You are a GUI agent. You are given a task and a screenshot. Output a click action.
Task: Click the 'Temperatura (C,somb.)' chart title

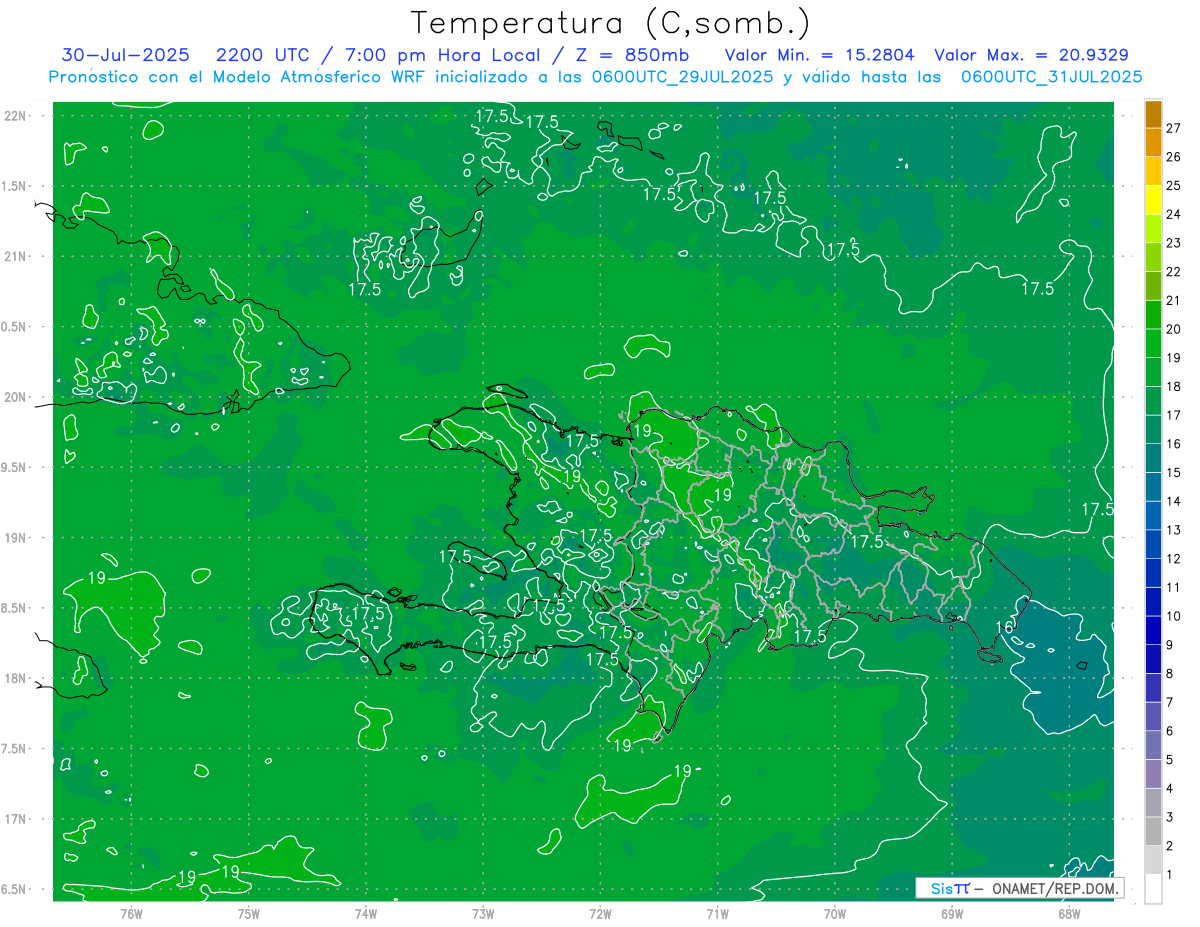tap(611, 24)
